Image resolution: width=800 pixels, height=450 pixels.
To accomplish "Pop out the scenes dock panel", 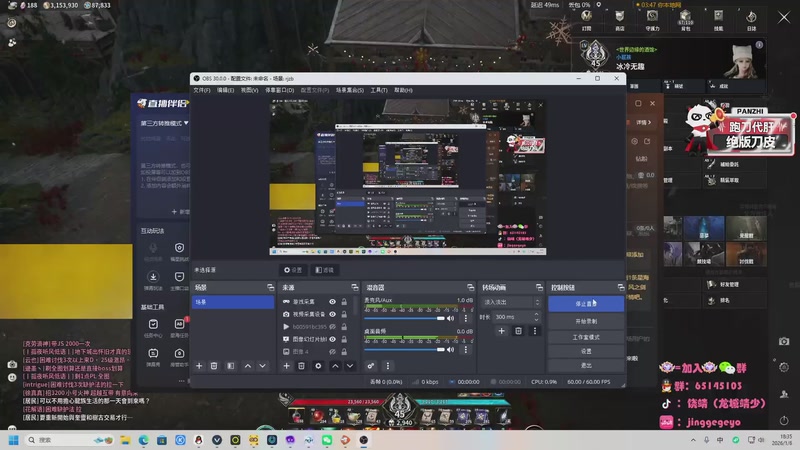I will [270, 288].
